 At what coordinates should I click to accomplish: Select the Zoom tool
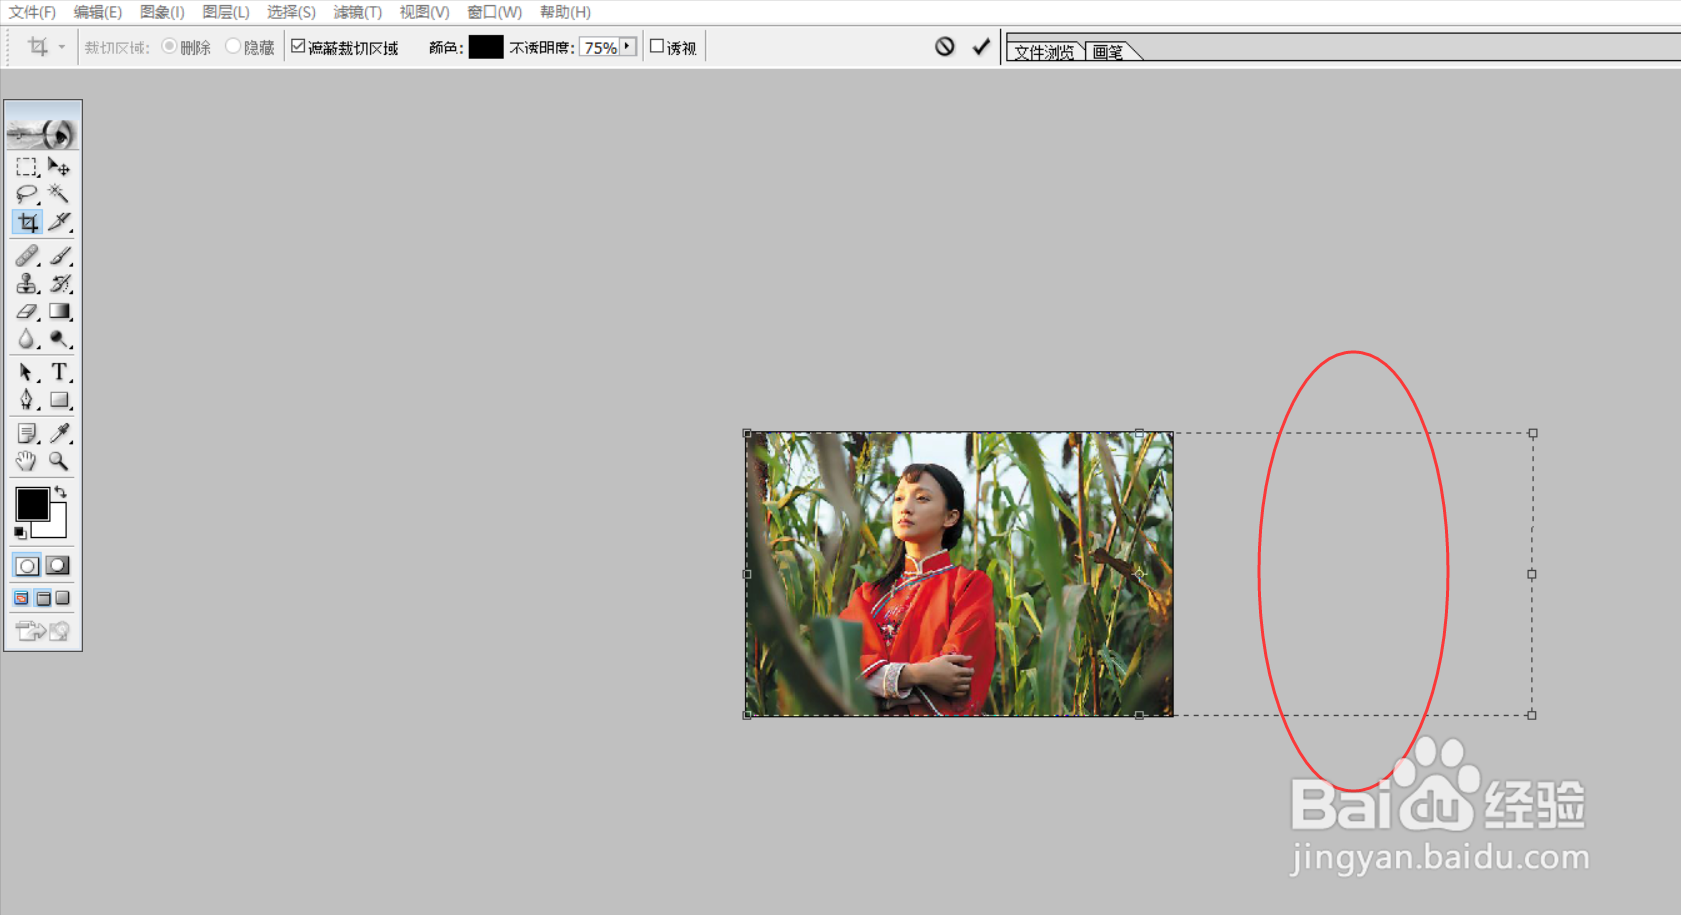(x=59, y=461)
